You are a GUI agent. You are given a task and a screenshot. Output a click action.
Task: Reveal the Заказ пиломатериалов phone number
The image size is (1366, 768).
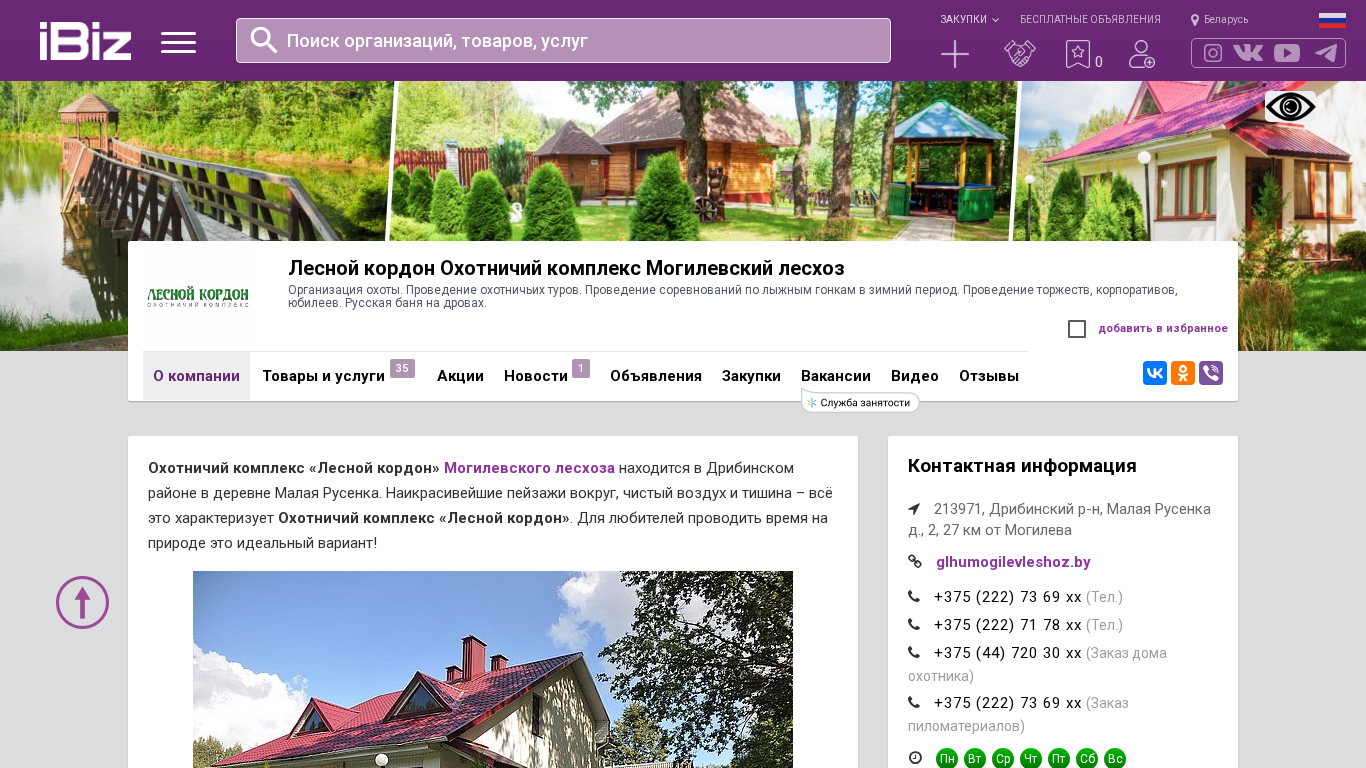pyautogui.click(x=1008, y=703)
